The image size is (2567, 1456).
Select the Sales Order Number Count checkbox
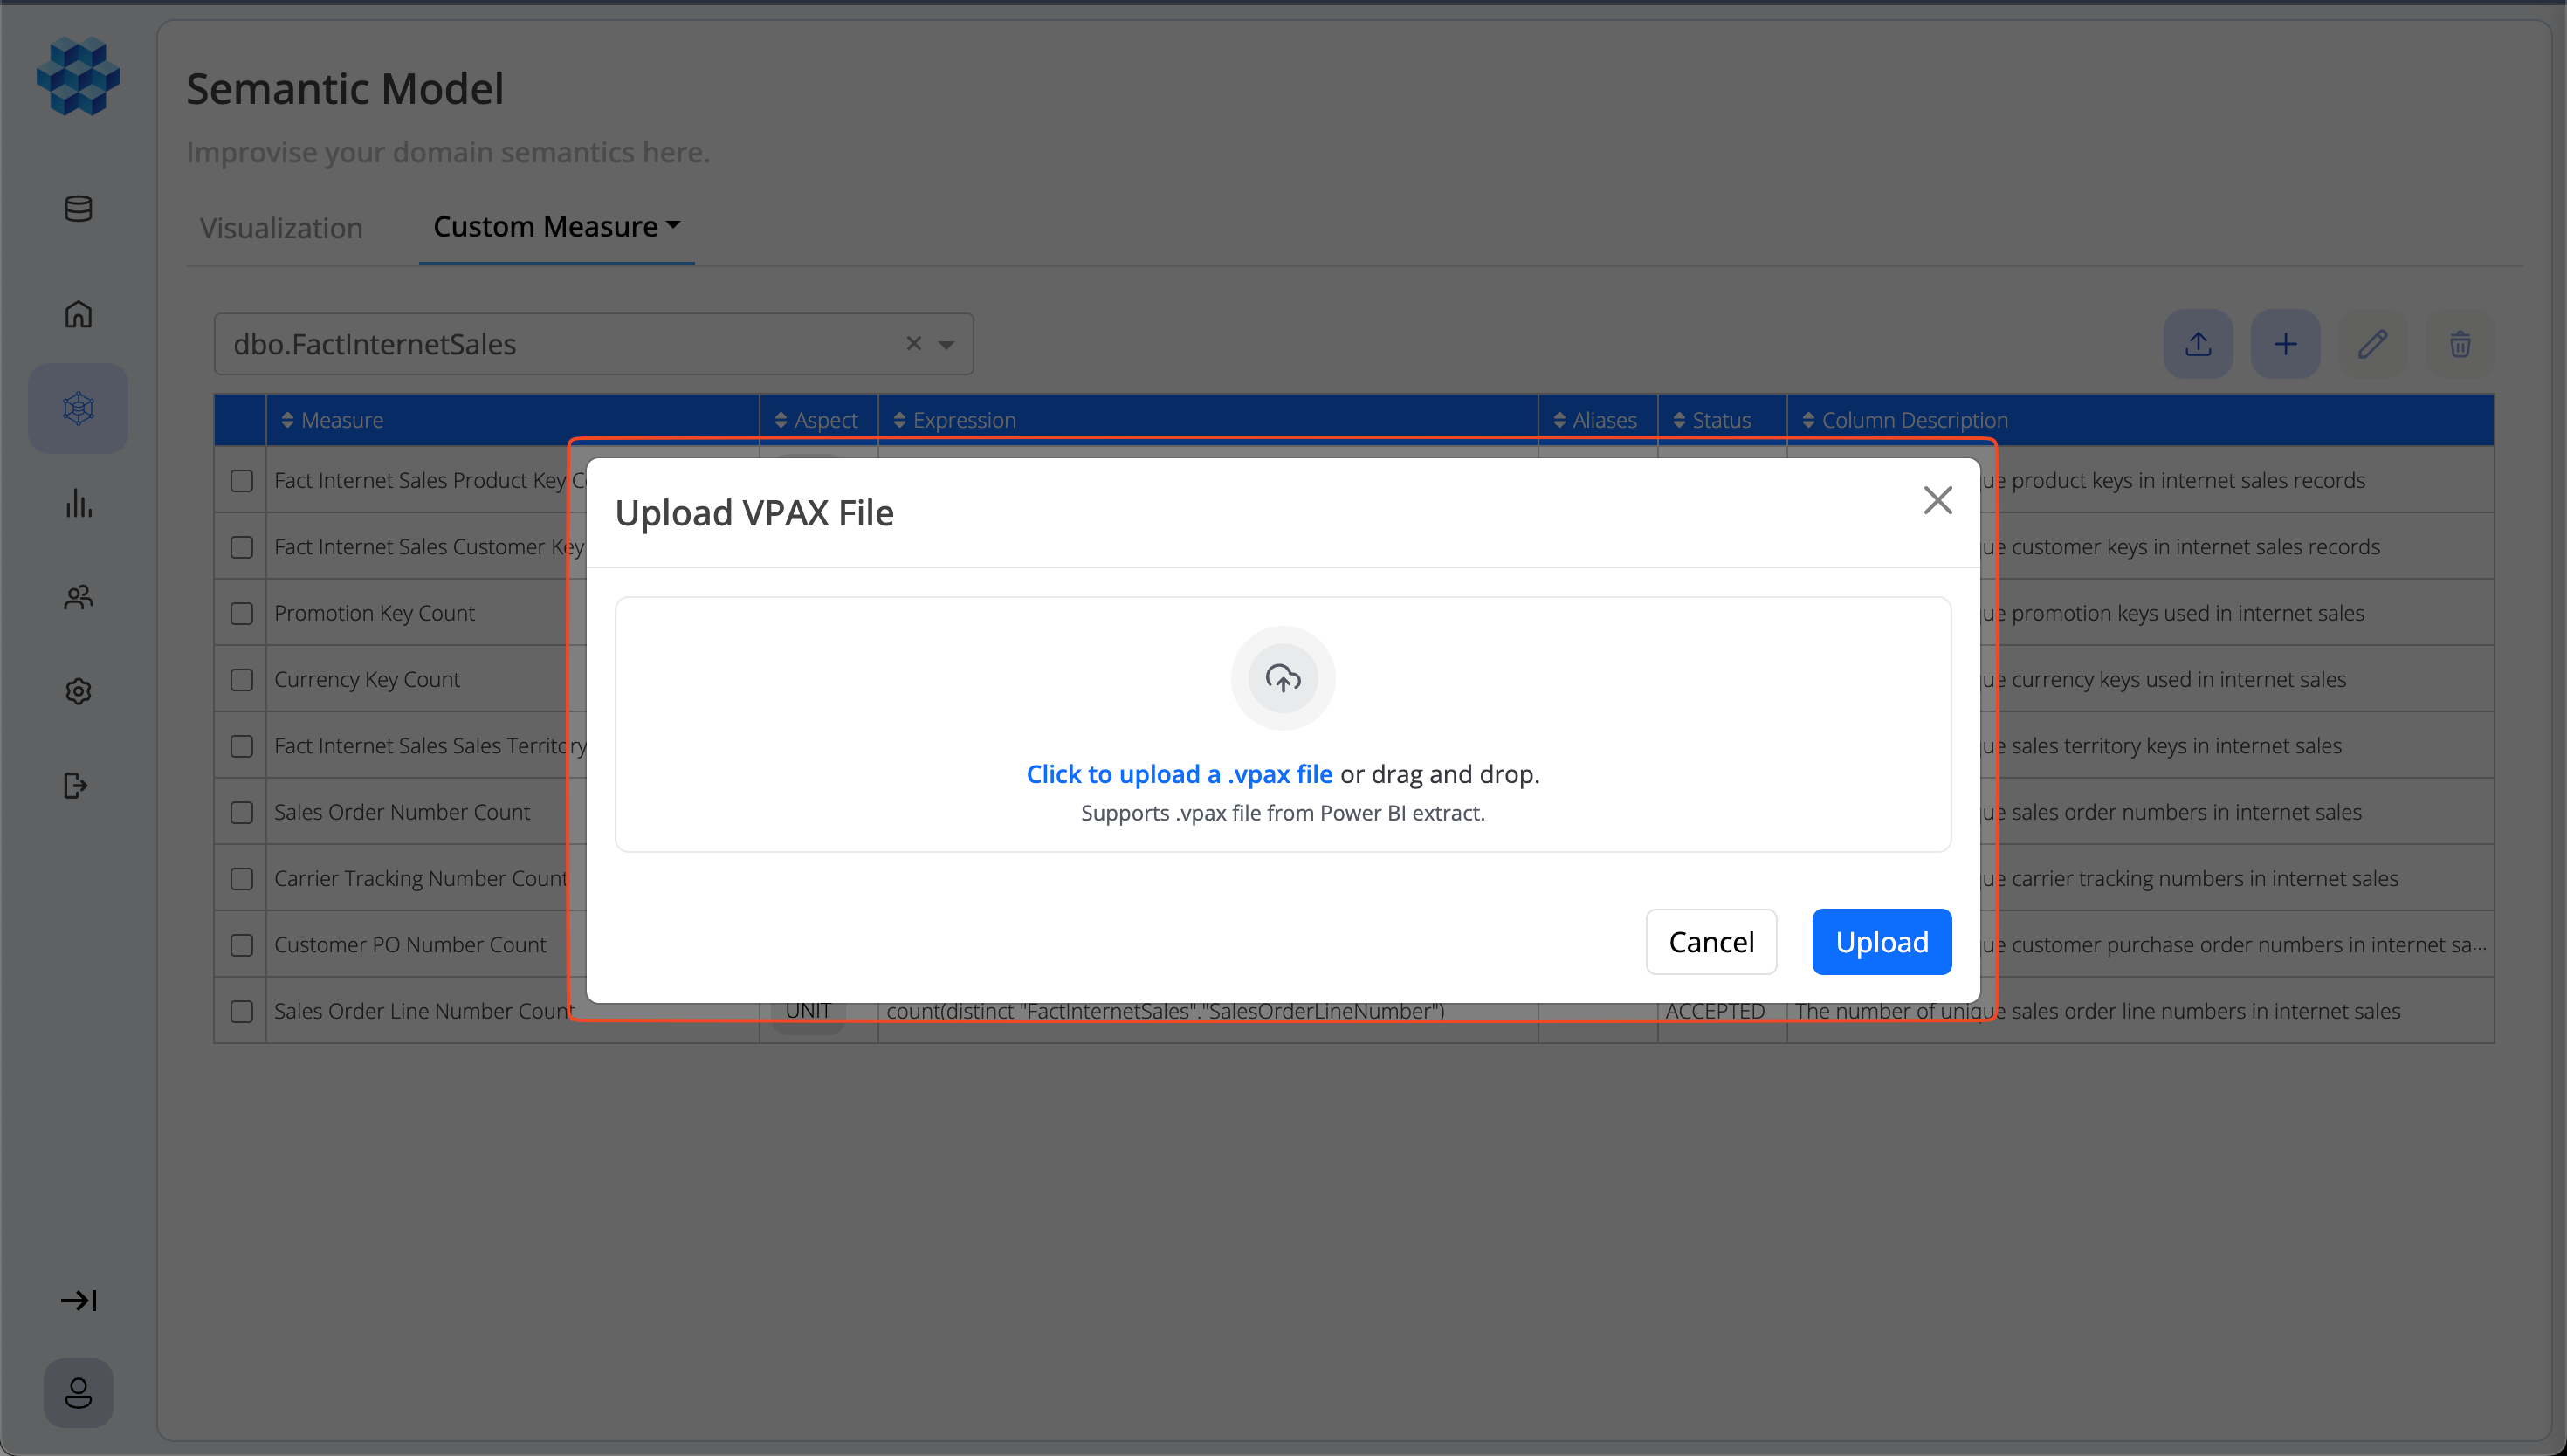point(241,812)
